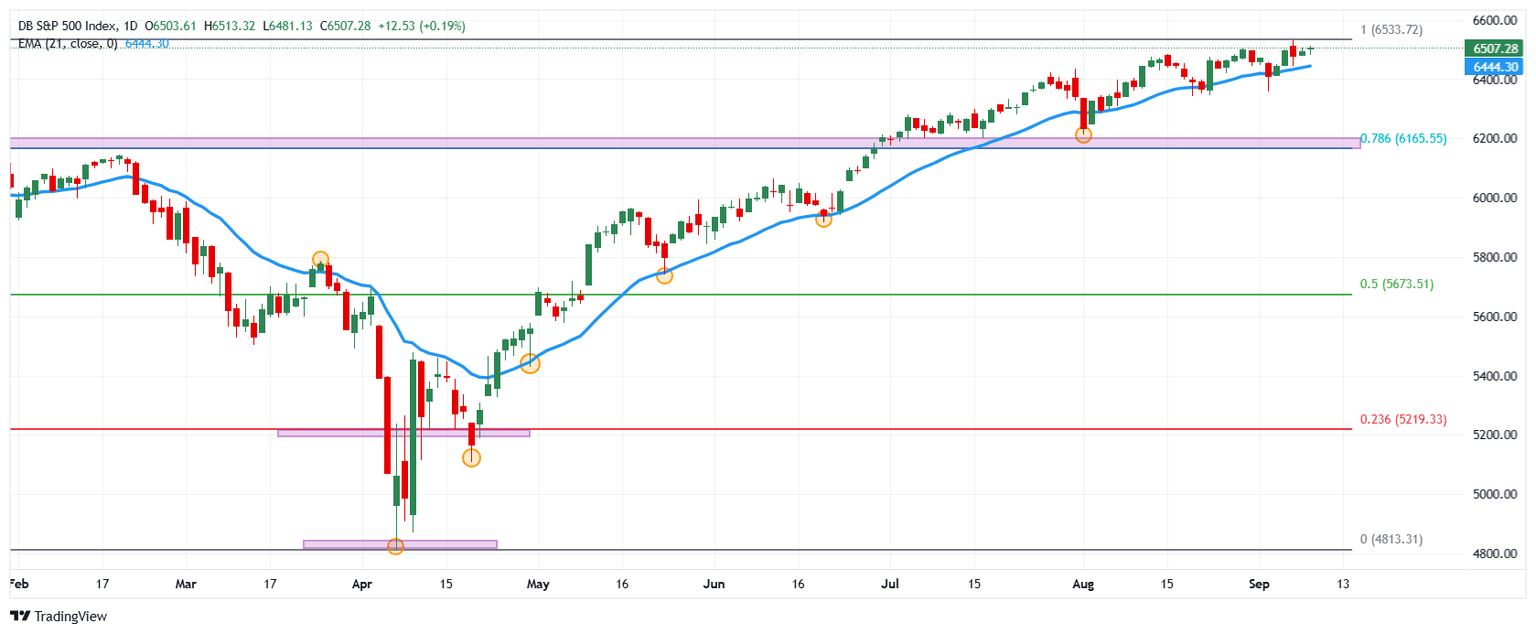Select the orange circle at the 4813 April low
This screenshot has width=1536, height=634.
pyautogui.click(x=395, y=546)
